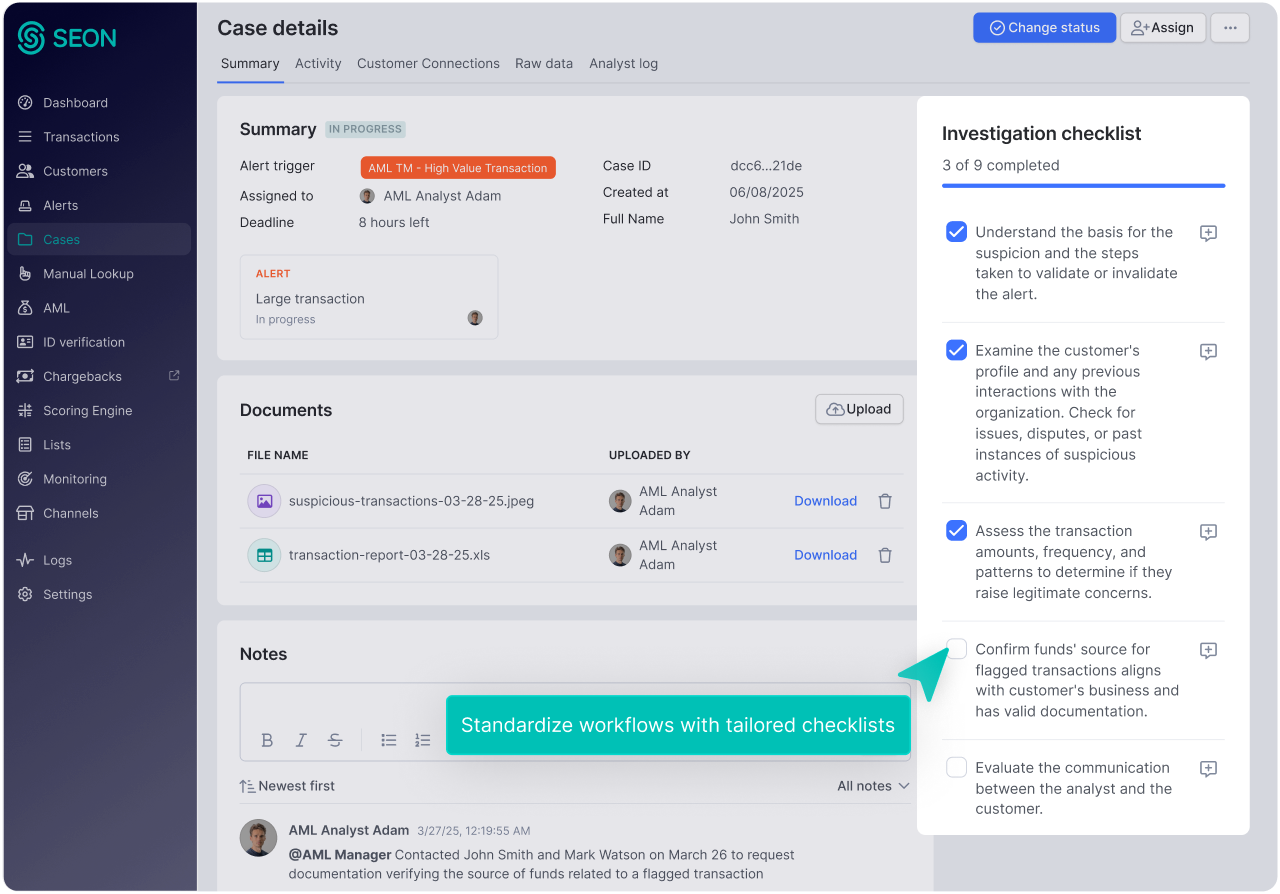Switch to the Customer Connections tab
This screenshot has width=1280, height=894.
[428, 63]
